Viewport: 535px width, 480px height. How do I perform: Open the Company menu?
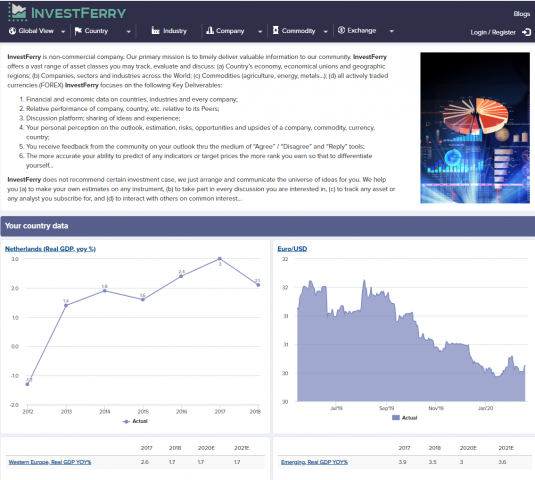pos(230,31)
